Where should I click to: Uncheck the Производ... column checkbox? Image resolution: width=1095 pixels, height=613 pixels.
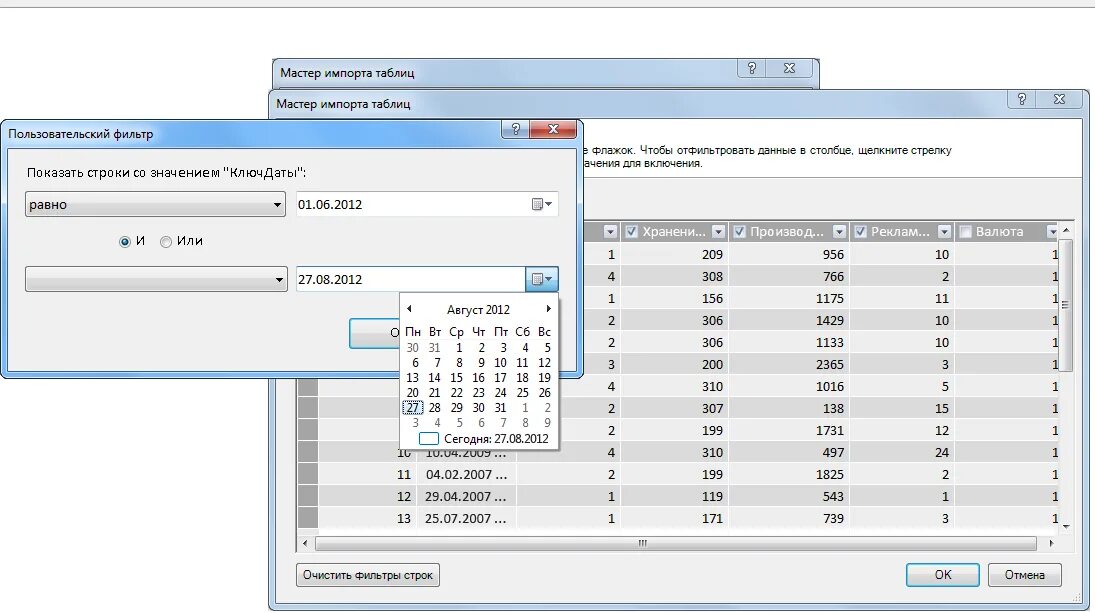tap(740, 232)
